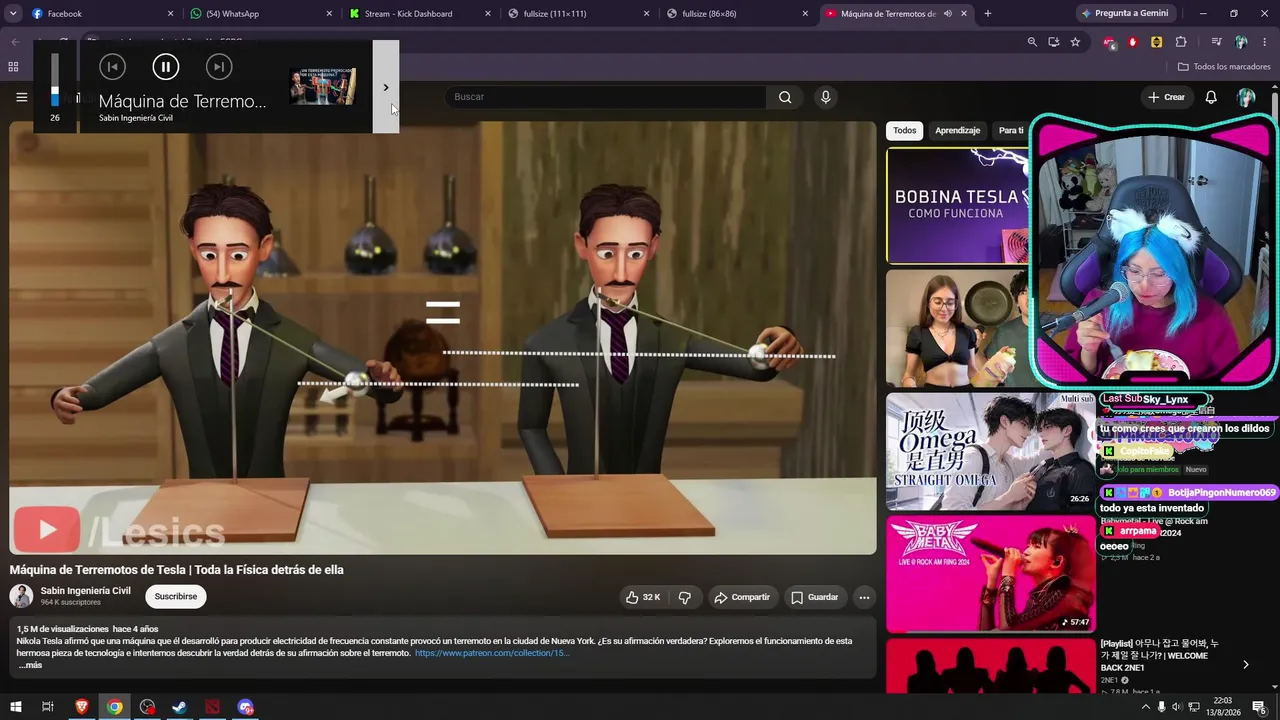Open the red hand blocker extension
This screenshot has width=1280, height=720.
coord(1133,42)
